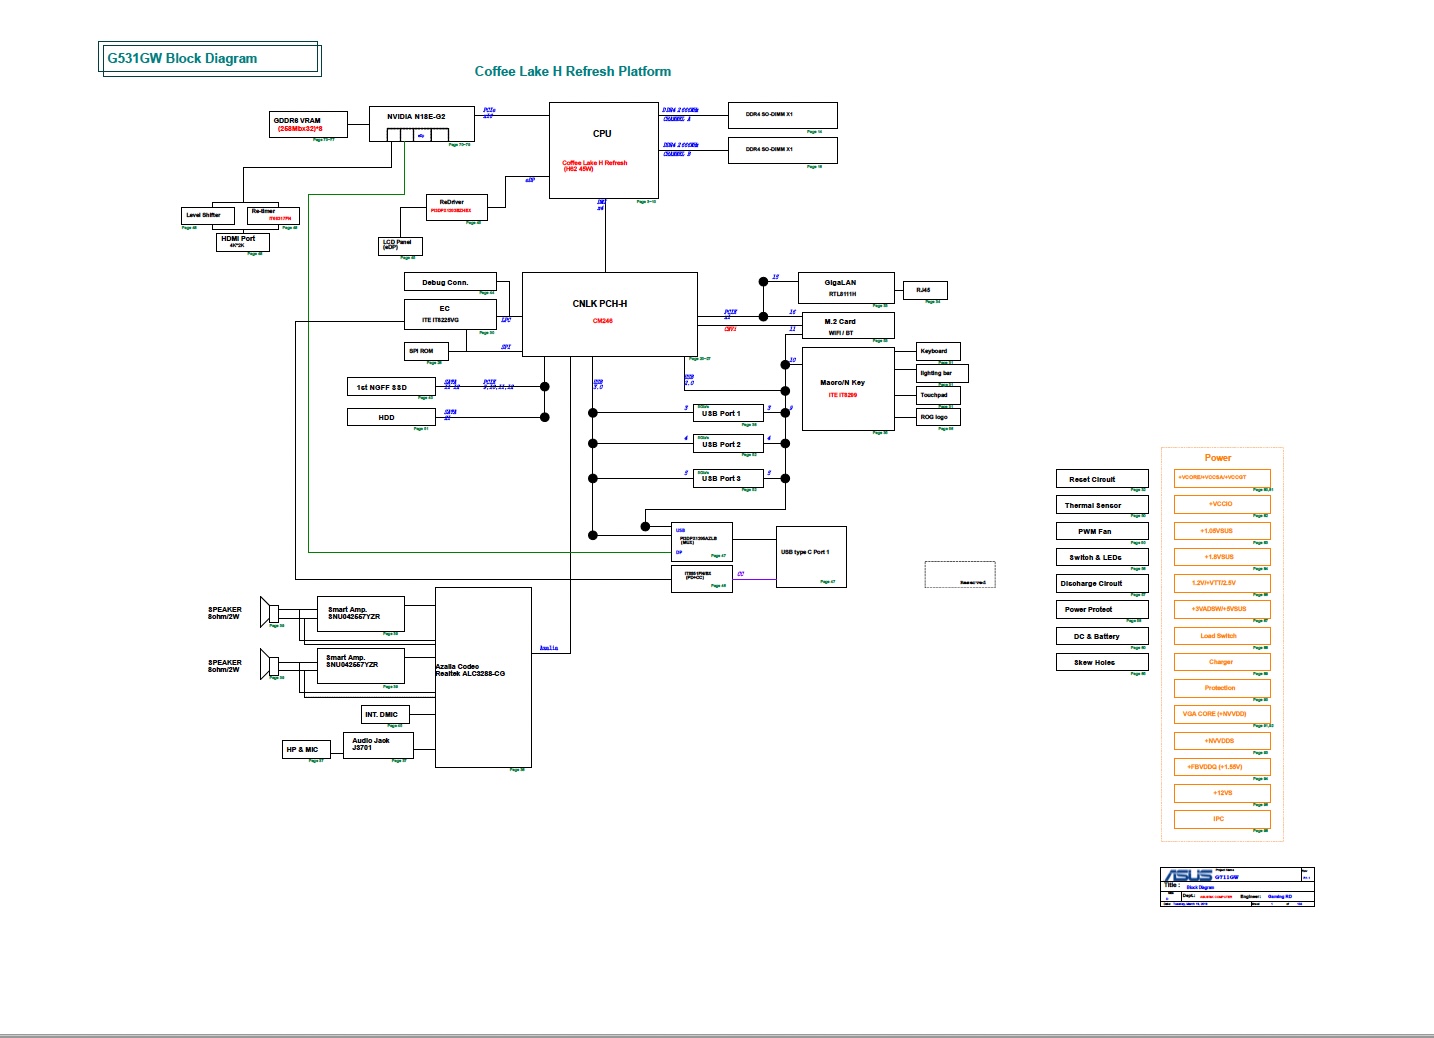The height and width of the screenshot is (1038, 1434).
Task: Select the GDDR6 VRAM block
Action: pos(308,125)
